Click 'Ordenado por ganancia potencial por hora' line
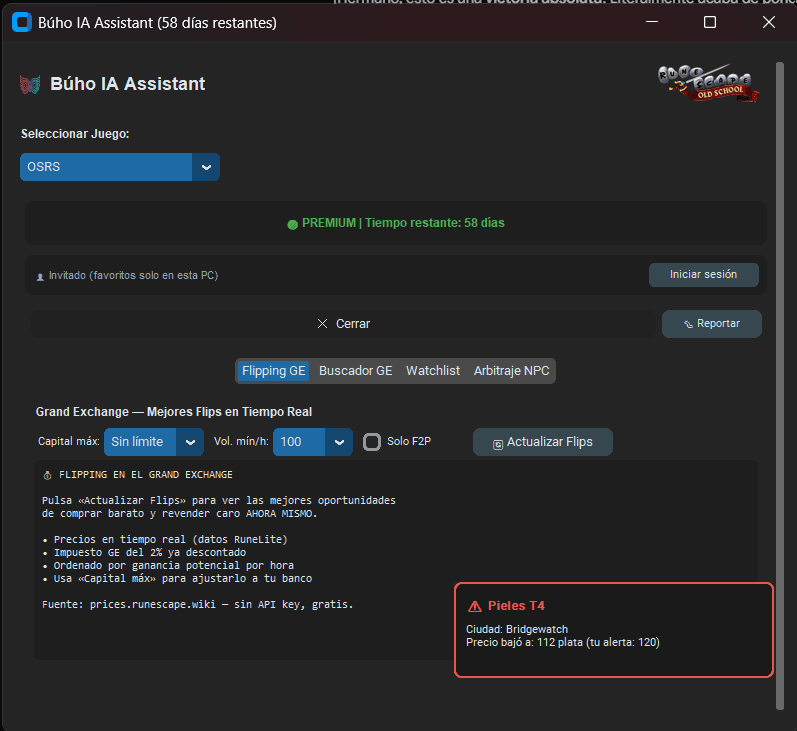797x731 pixels. click(x=168, y=565)
